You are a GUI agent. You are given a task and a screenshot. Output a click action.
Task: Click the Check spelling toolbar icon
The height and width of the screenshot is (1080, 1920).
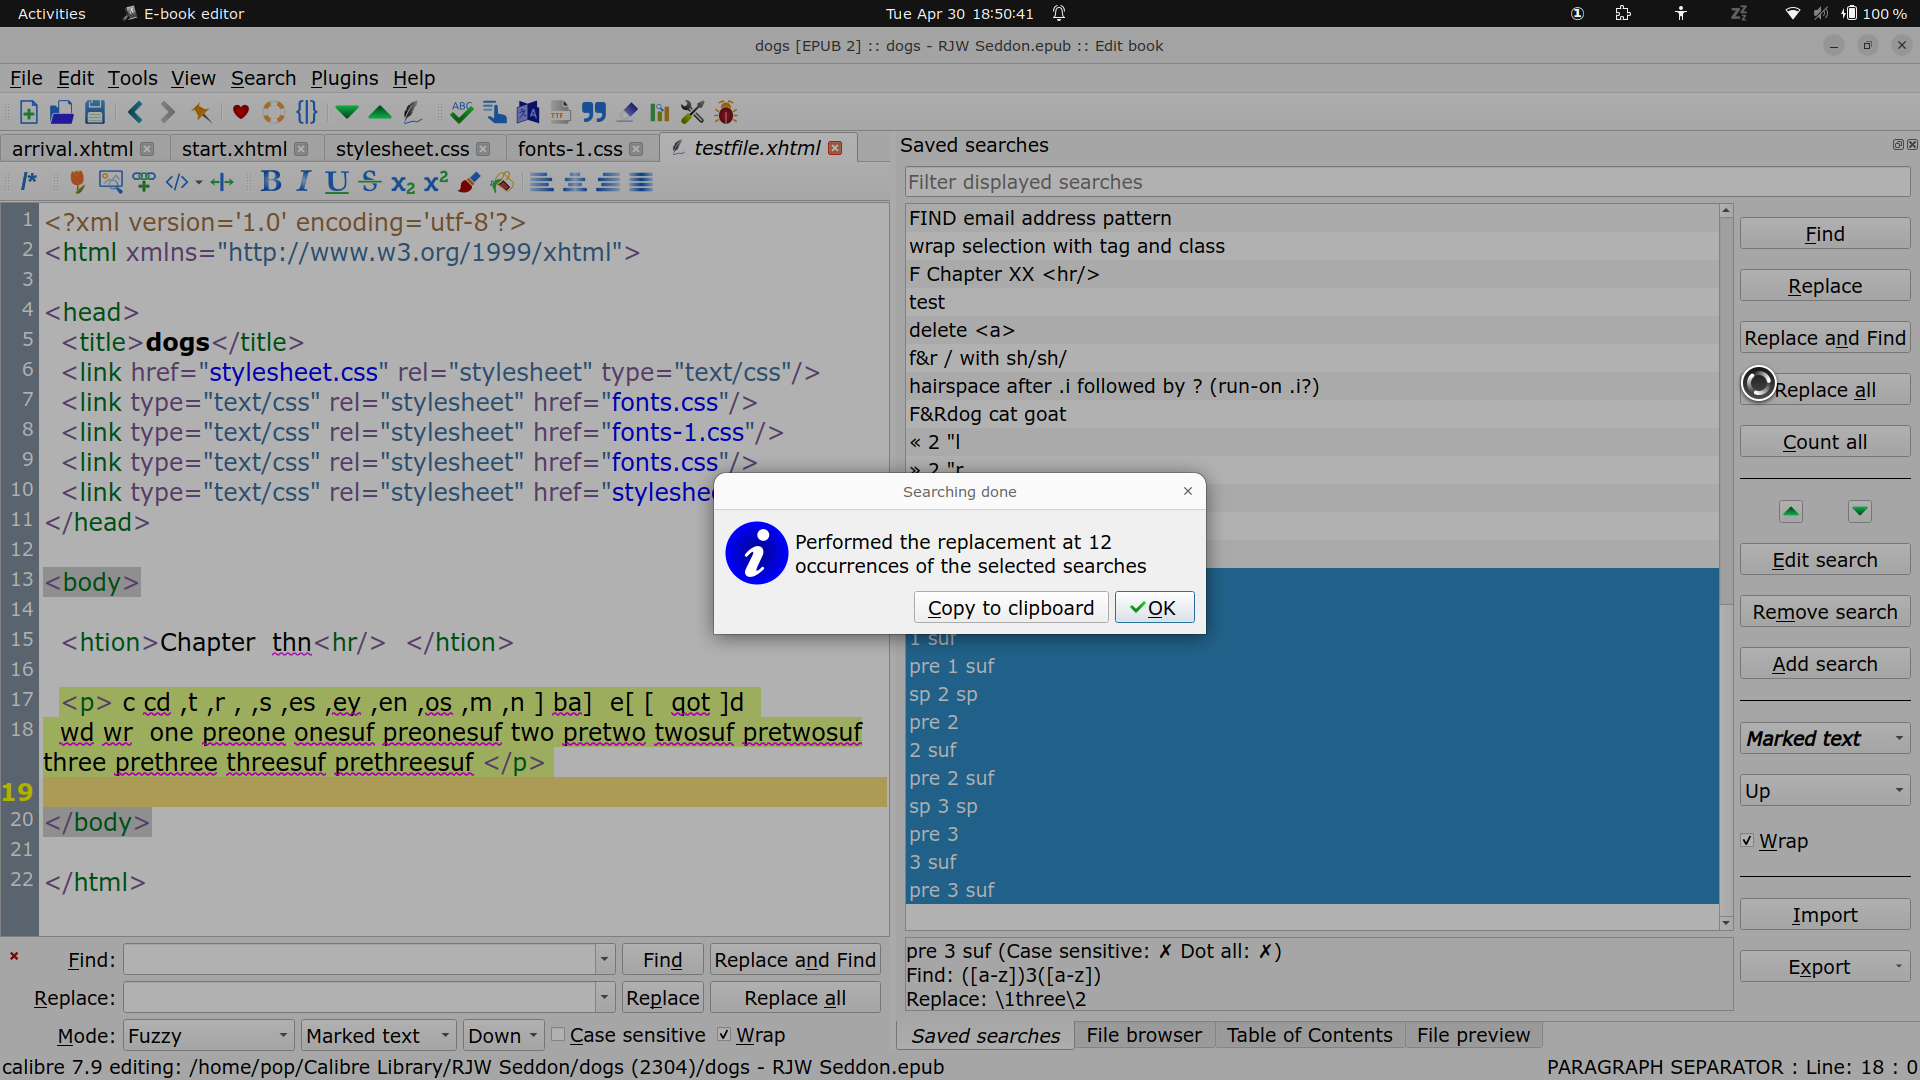pyautogui.click(x=461, y=112)
